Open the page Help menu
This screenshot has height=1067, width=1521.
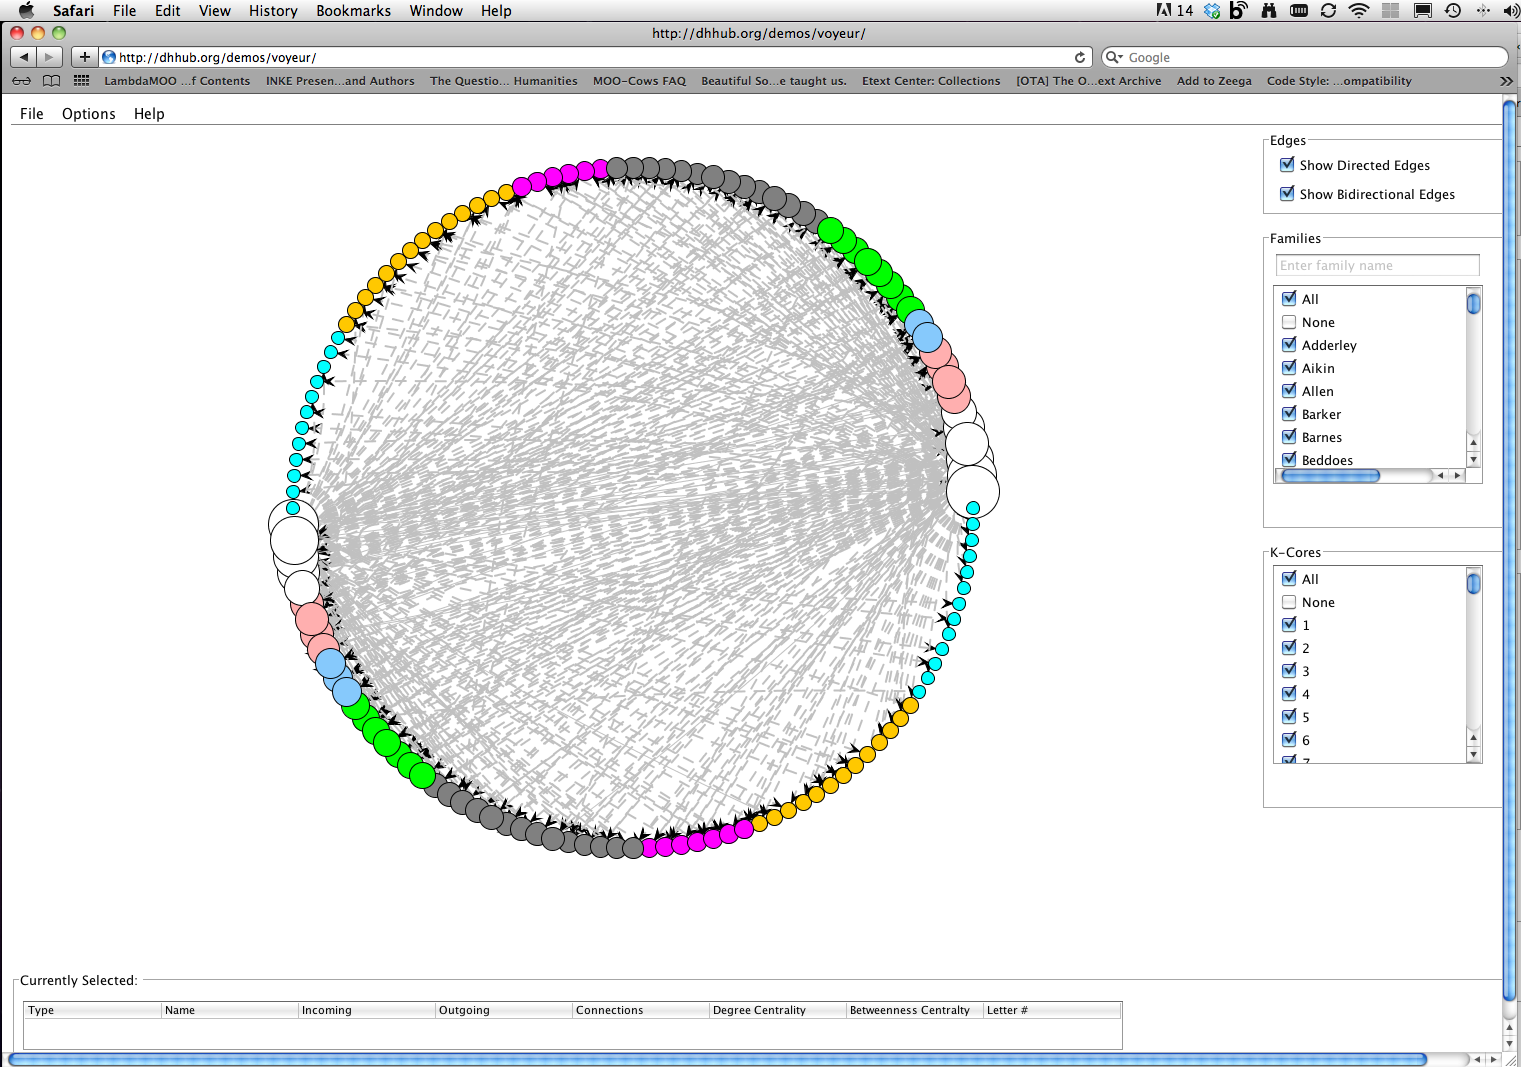tap(149, 114)
